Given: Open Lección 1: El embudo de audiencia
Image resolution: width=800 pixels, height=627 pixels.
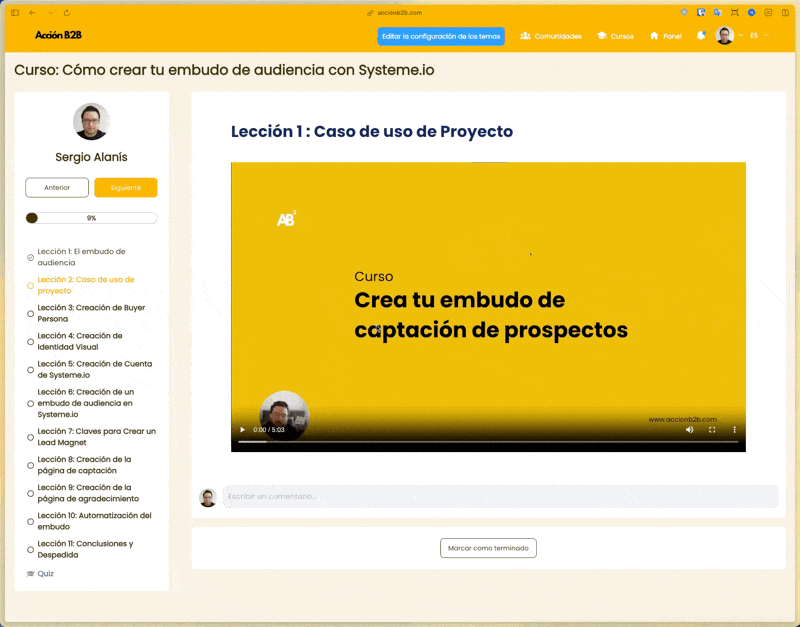Looking at the screenshot, I should (x=82, y=257).
